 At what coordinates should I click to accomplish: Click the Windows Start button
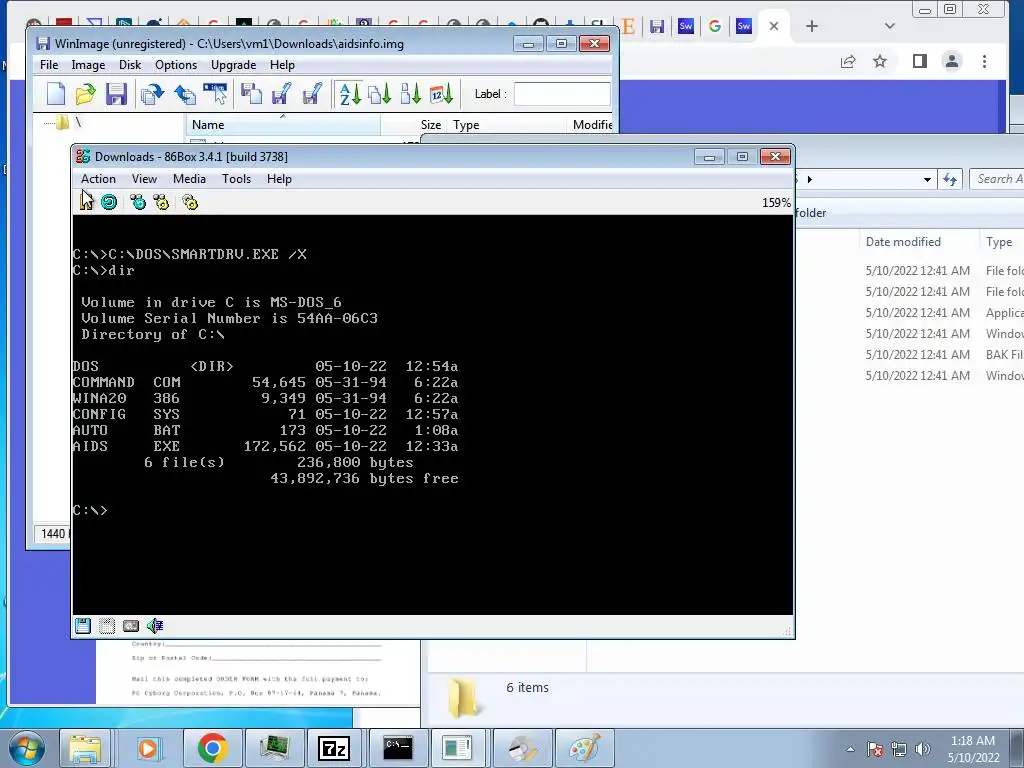(26, 748)
